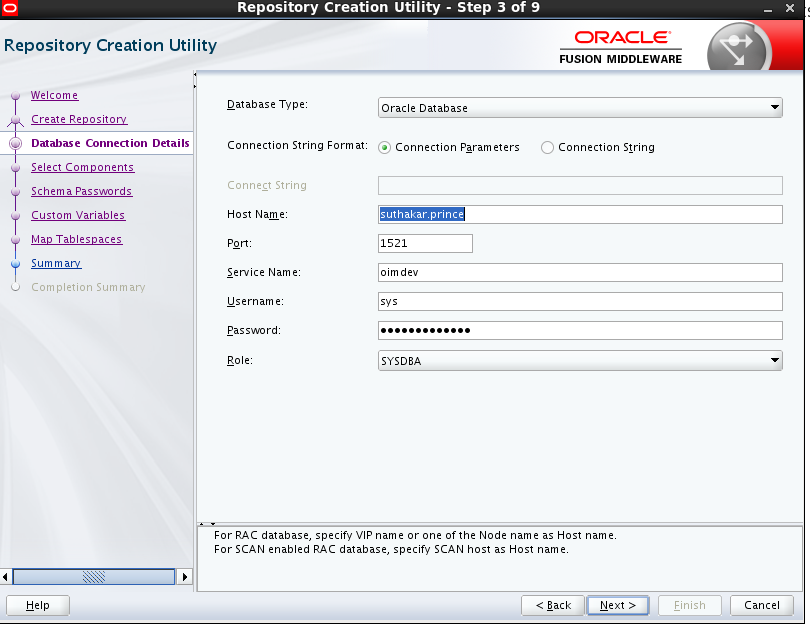Click the disabled Connect String field
The image size is (810, 624).
(x=580, y=185)
